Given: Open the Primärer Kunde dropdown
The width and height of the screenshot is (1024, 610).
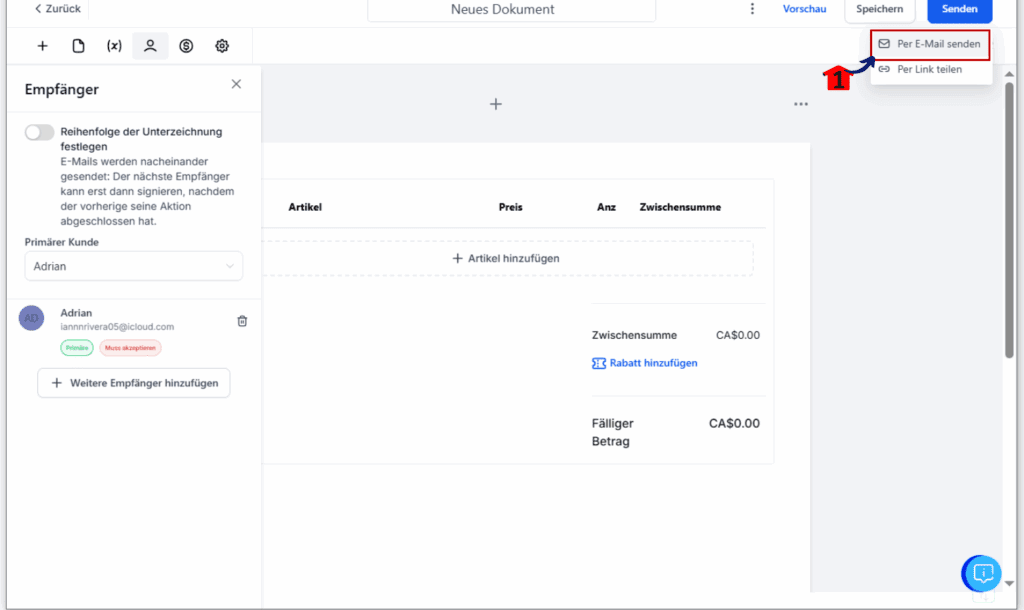Looking at the screenshot, I should pyautogui.click(x=134, y=266).
